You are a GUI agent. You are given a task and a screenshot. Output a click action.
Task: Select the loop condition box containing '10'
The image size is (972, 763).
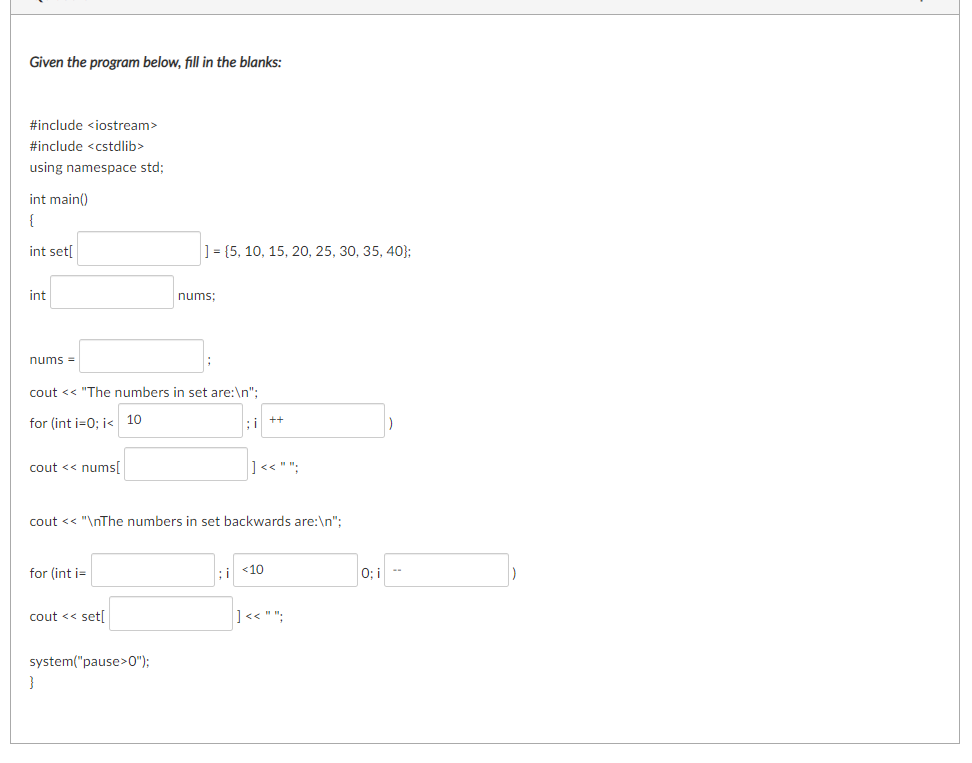point(180,419)
